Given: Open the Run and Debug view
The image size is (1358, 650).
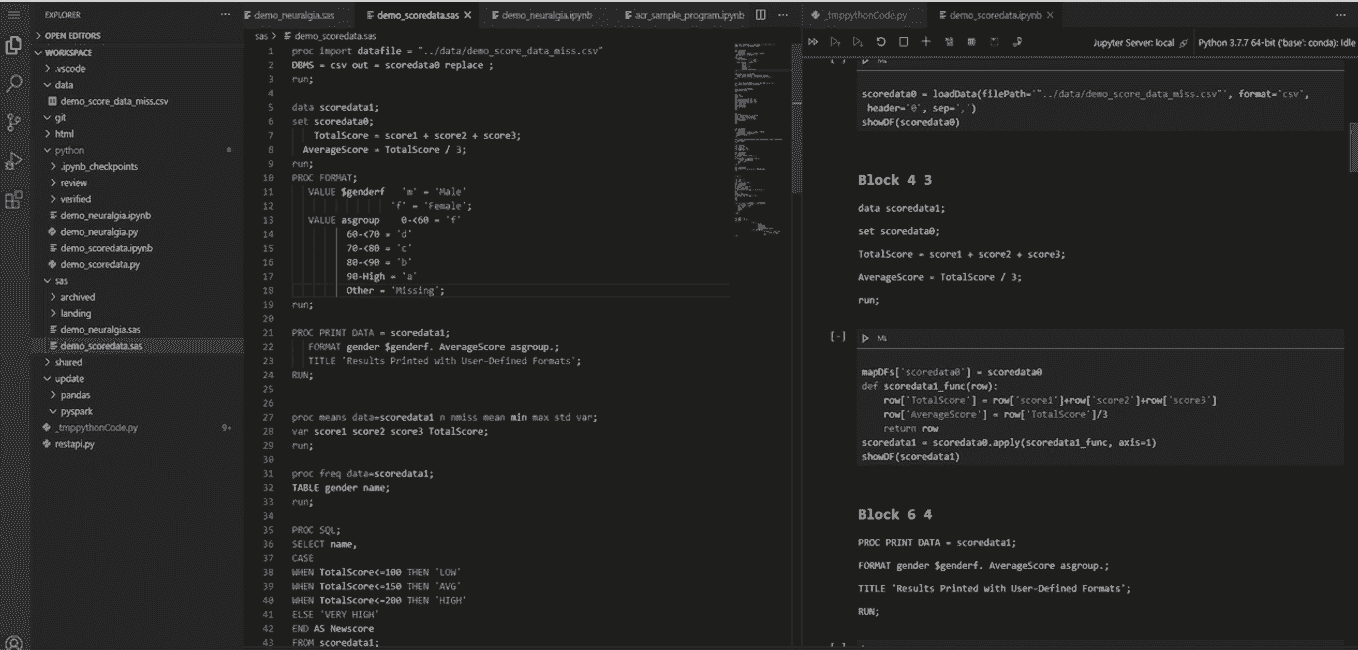Looking at the screenshot, I should tap(14, 161).
